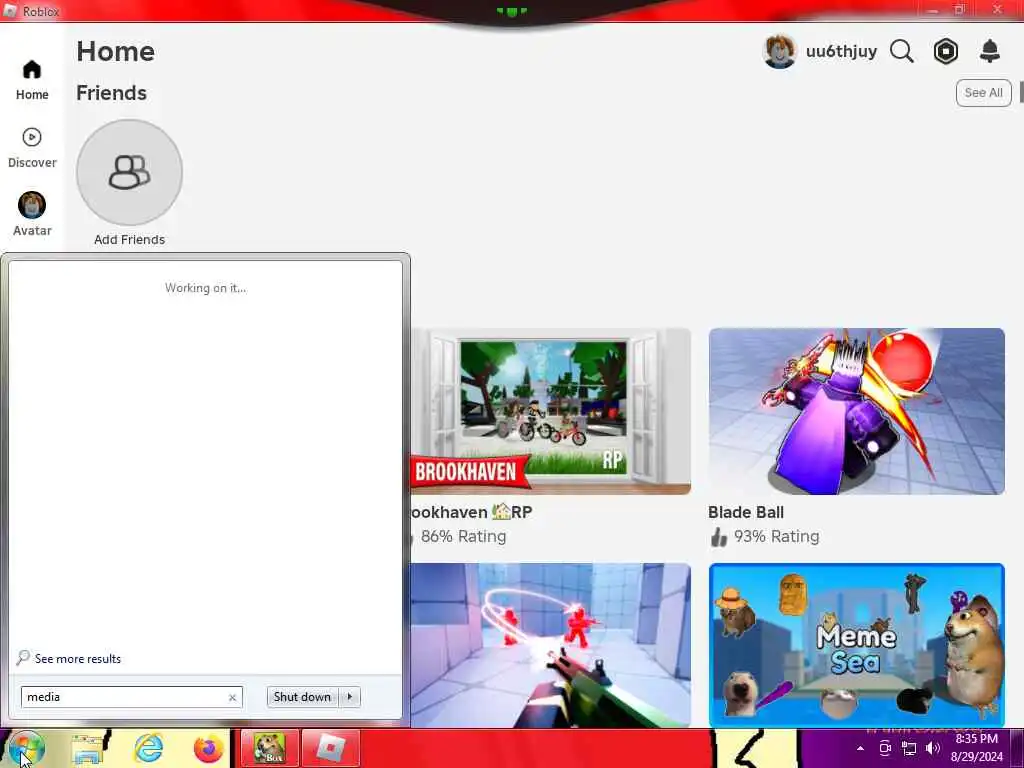
Task: Open the Robux hexagon icon
Action: [946, 51]
